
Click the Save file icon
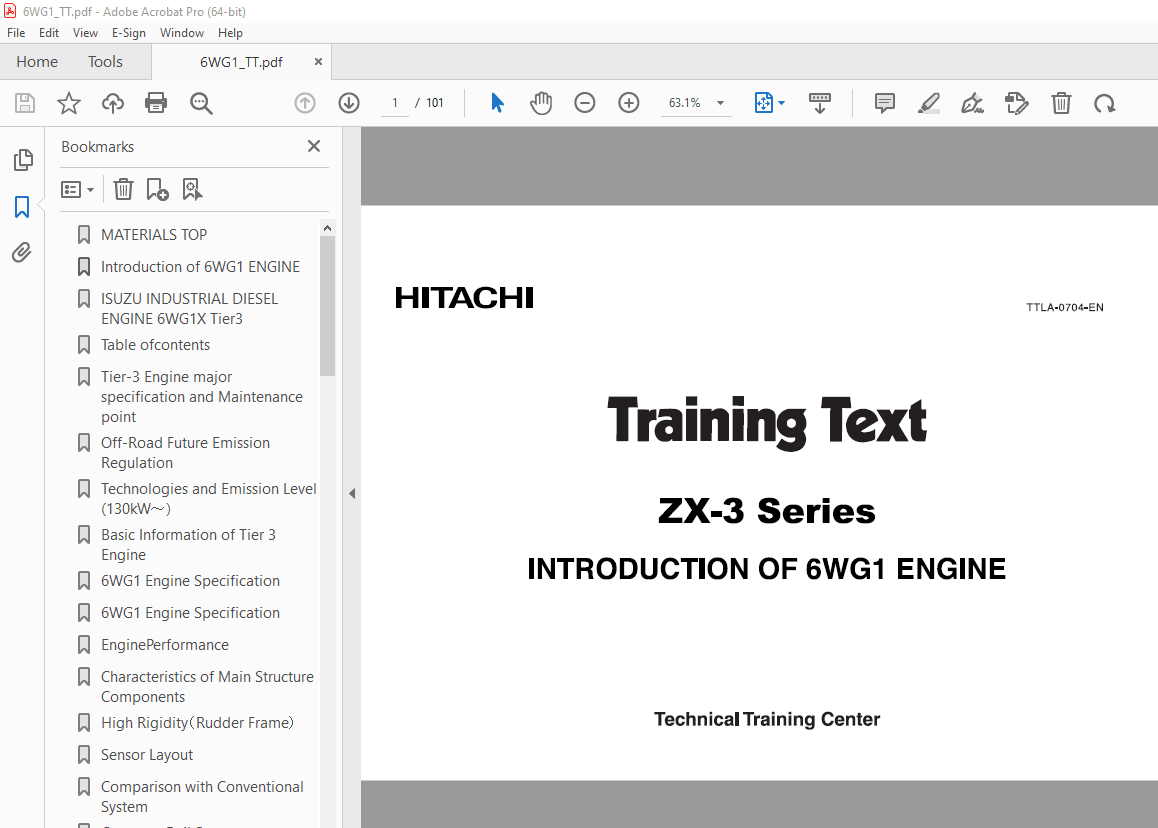(25, 103)
